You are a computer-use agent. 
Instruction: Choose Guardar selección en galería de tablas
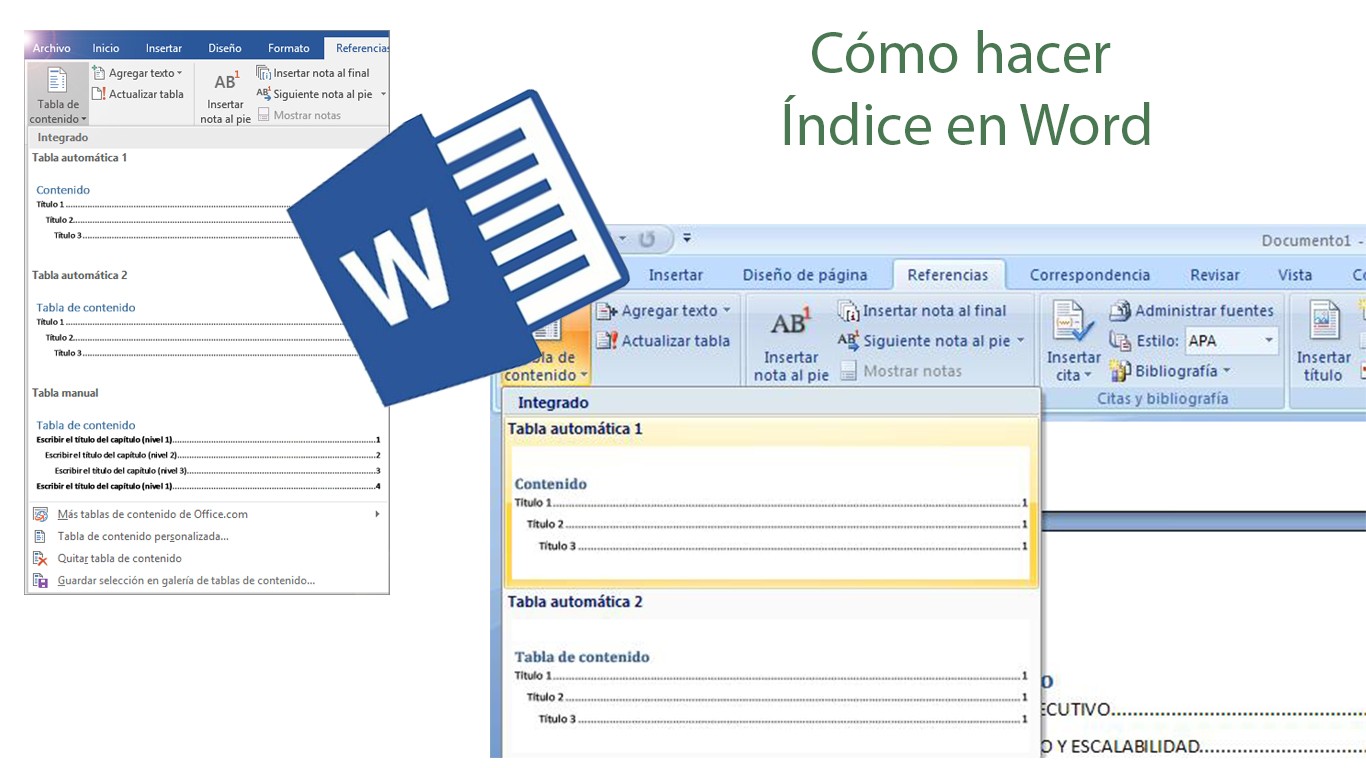(206, 580)
